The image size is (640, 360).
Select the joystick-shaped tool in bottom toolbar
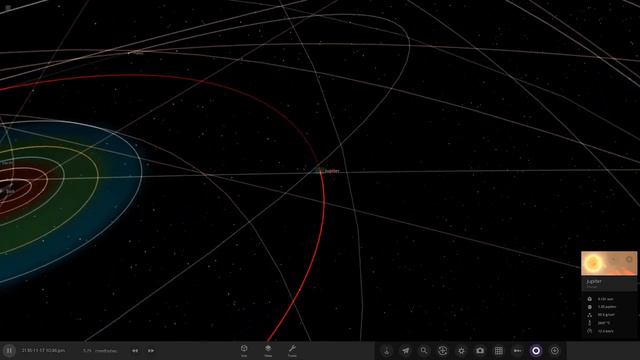(387, 351)
